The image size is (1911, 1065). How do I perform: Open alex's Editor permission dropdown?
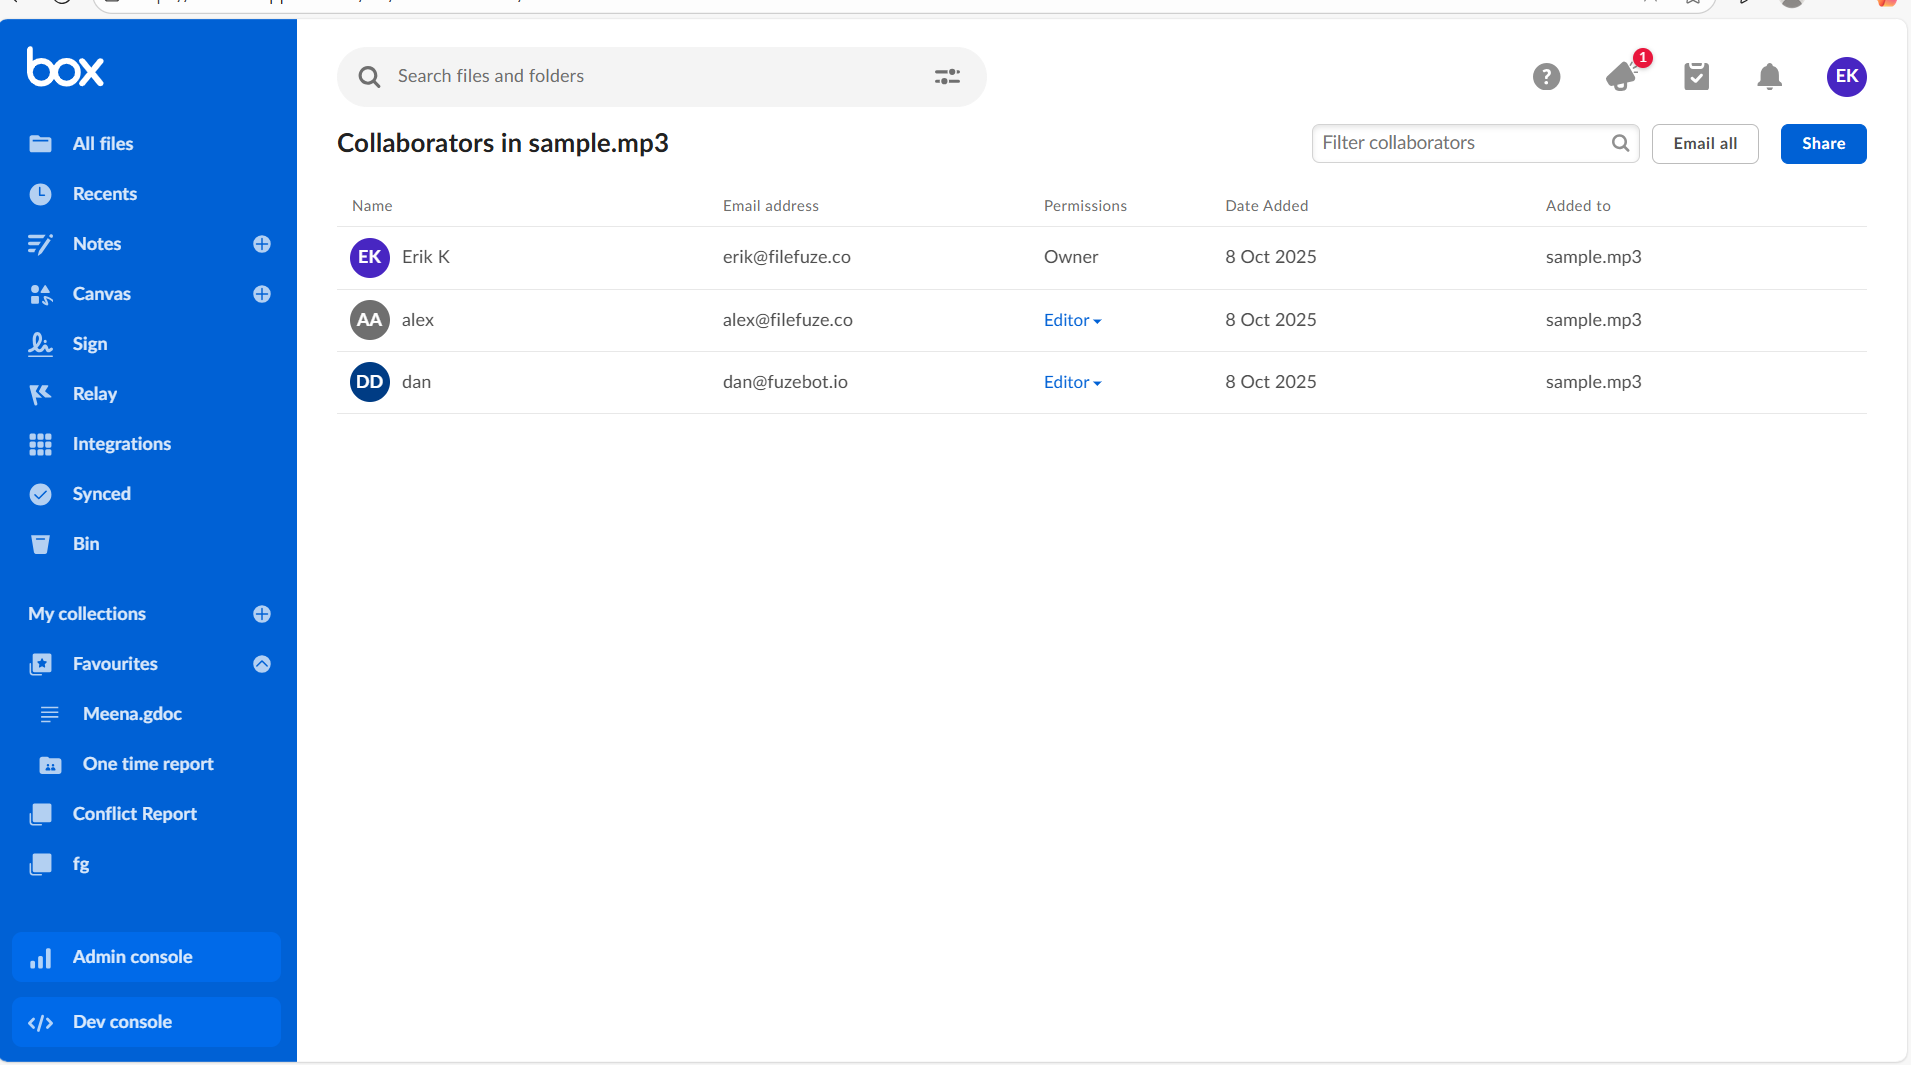[1072, 320]
